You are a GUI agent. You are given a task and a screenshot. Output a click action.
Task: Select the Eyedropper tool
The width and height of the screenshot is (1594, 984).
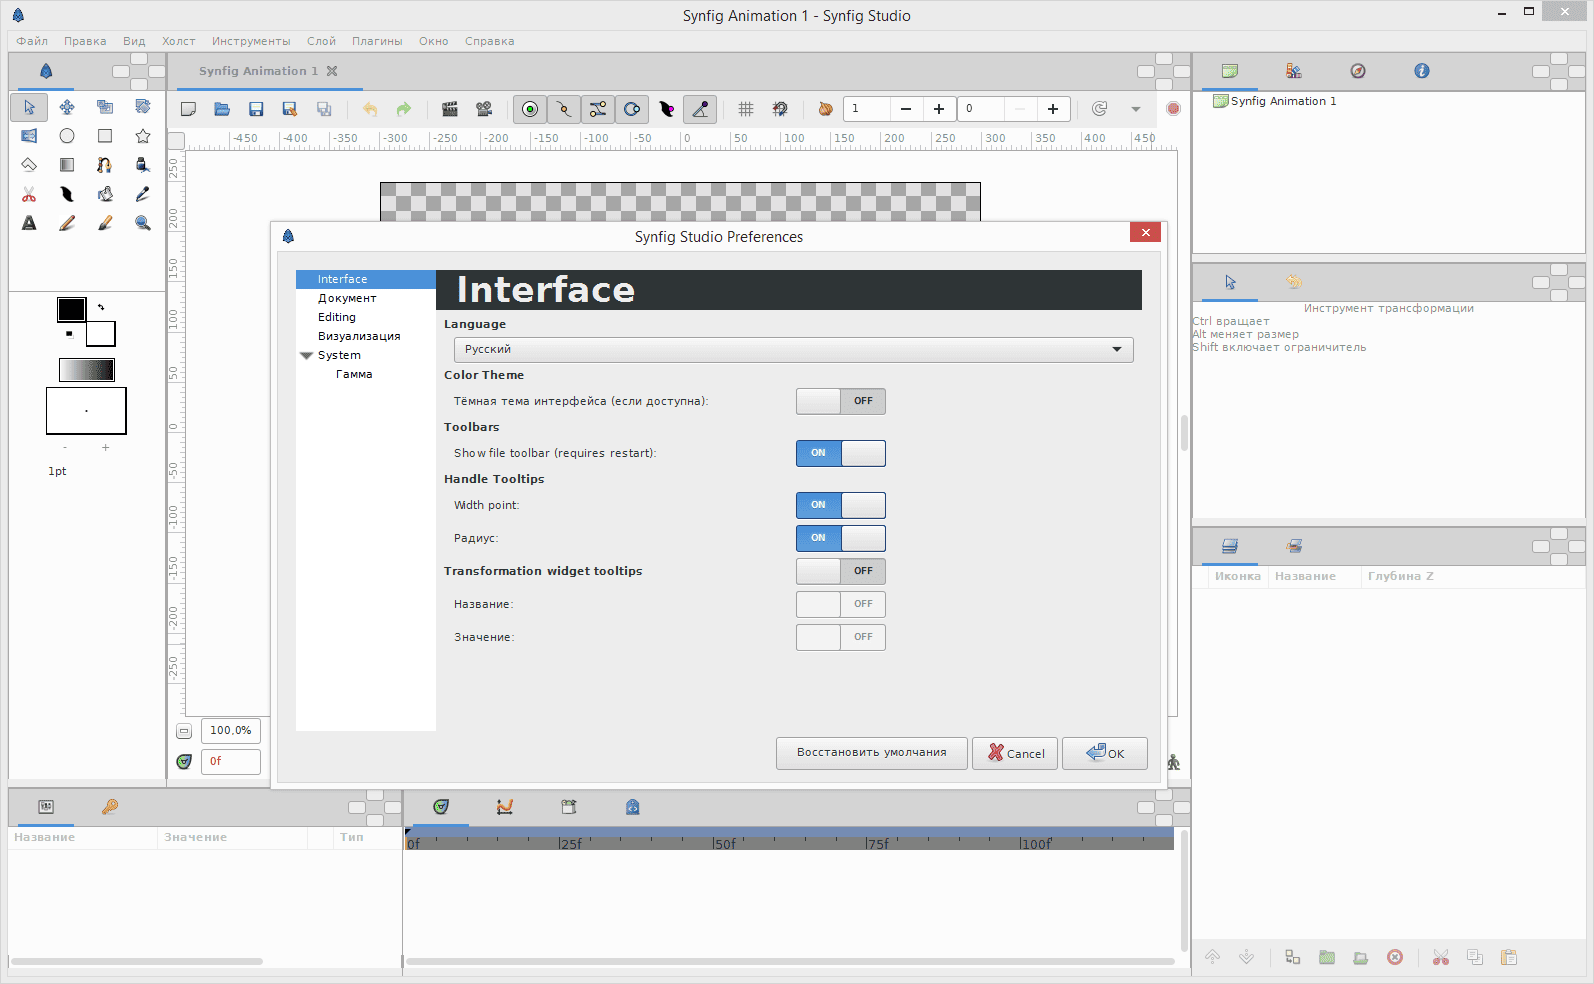[x=143, y=194]
